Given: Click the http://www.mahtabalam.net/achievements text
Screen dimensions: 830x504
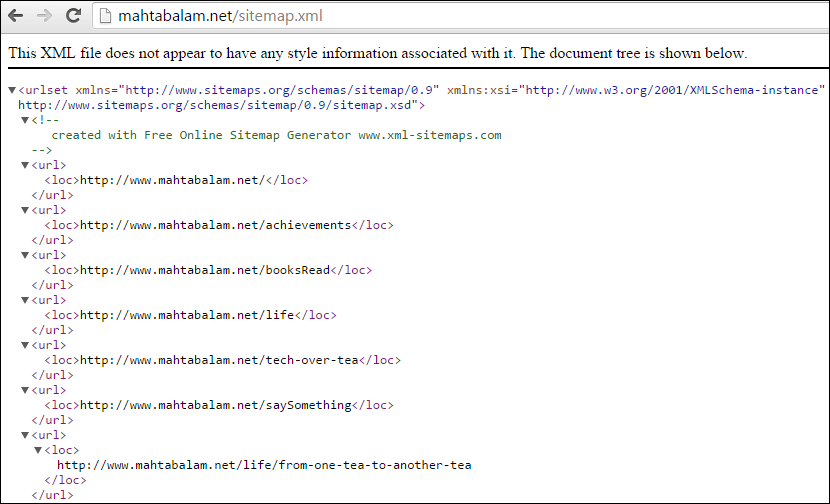Looking at the screenshot, I should pos(215,225).
